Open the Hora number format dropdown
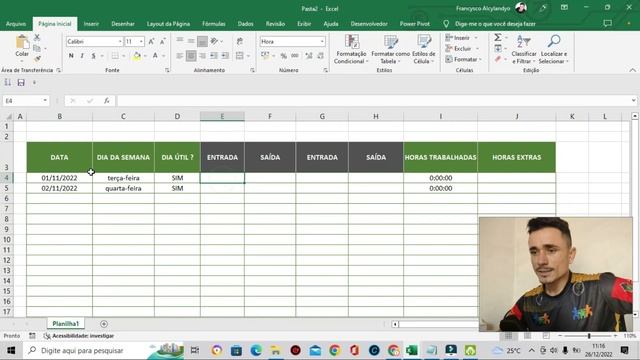 322,42
